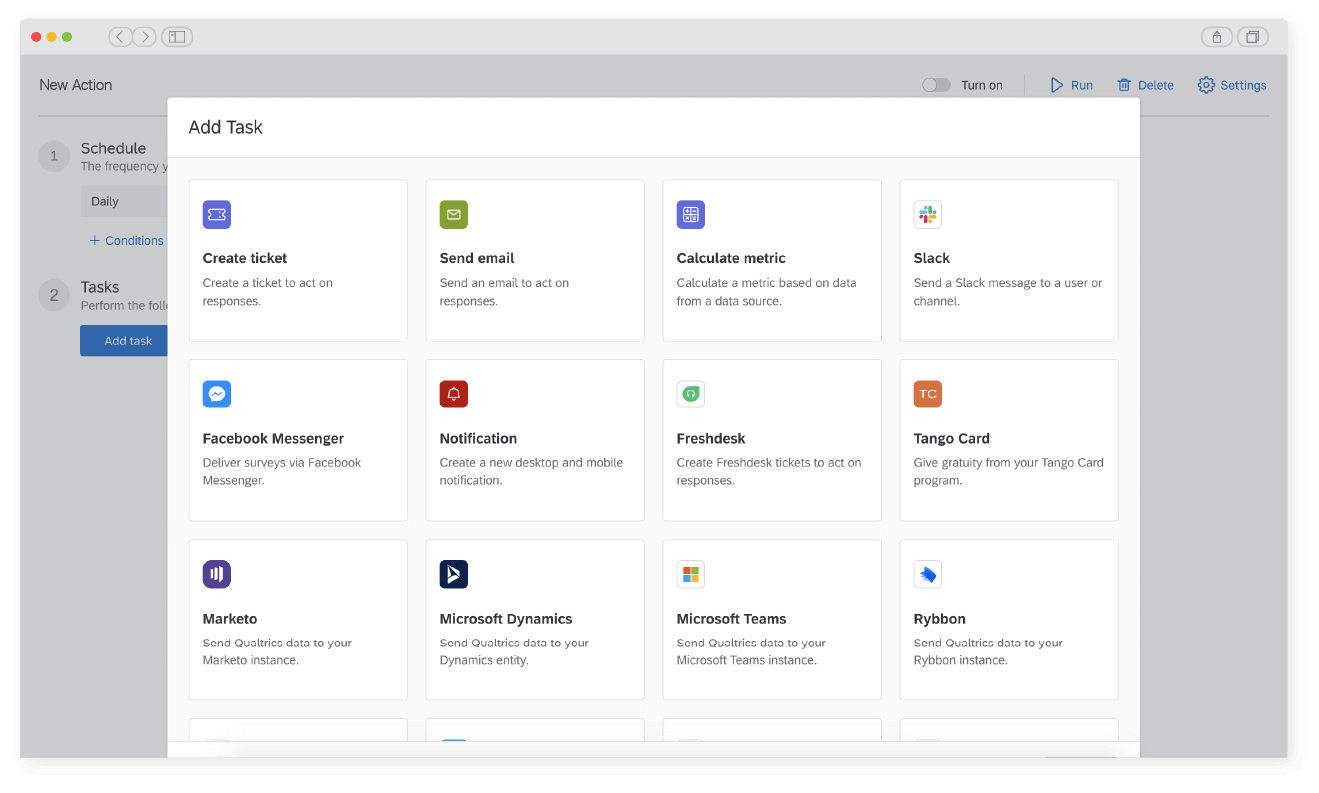Select the Create ticket task title

(245, 258)
